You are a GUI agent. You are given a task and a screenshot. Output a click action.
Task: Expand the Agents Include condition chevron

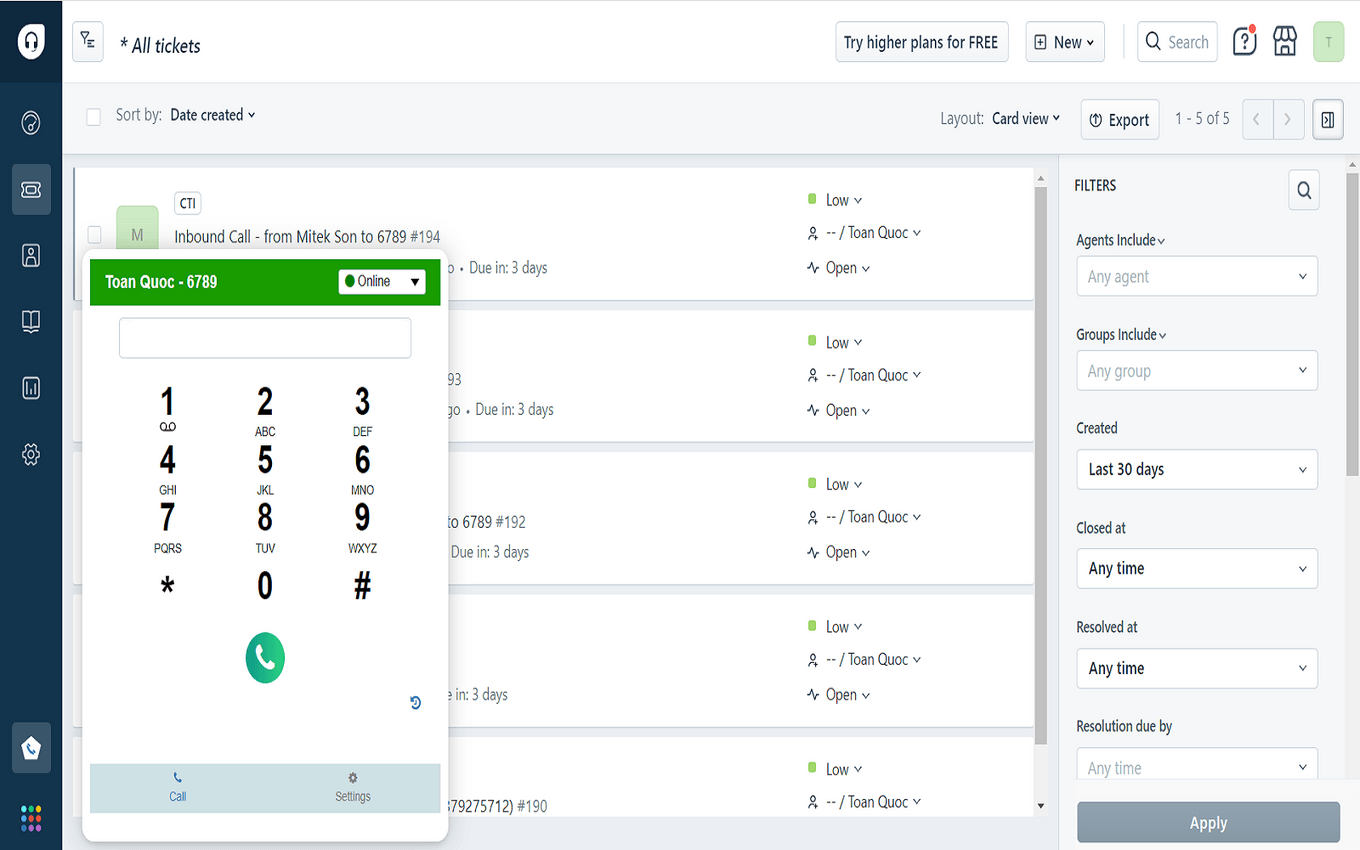click(x=1161, y=241)
